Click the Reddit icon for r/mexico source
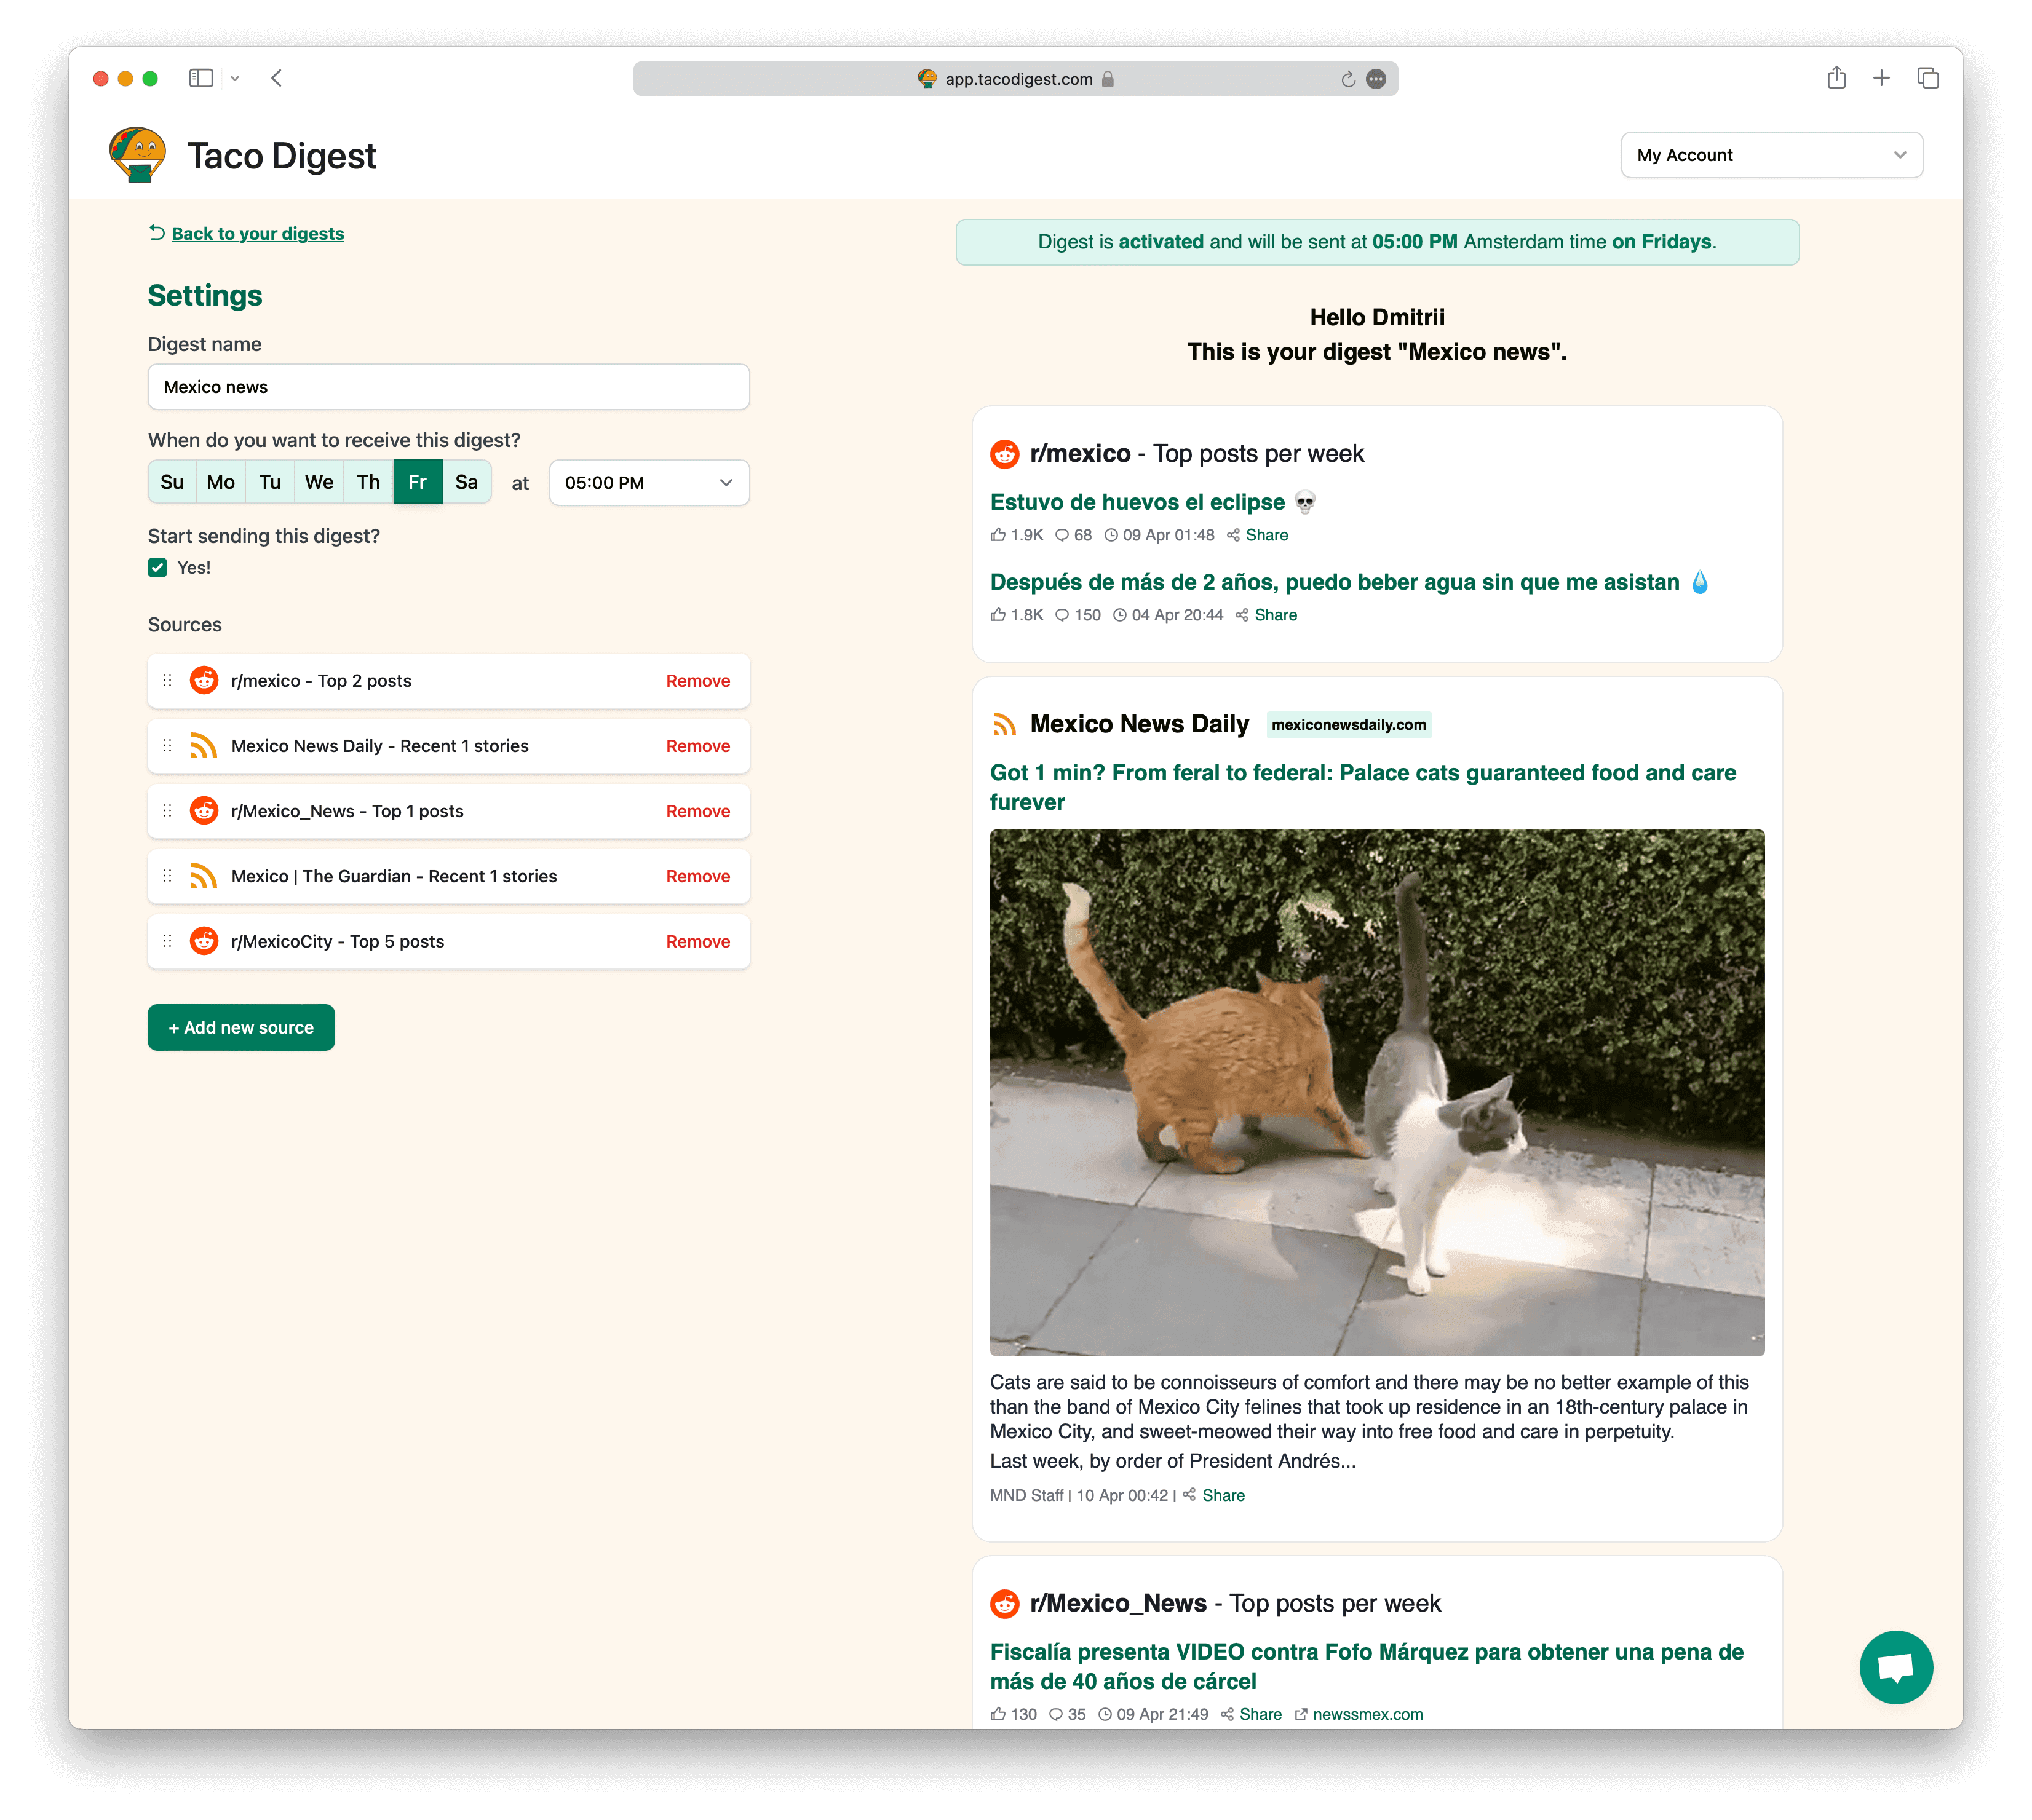 (x=205, y=680)
